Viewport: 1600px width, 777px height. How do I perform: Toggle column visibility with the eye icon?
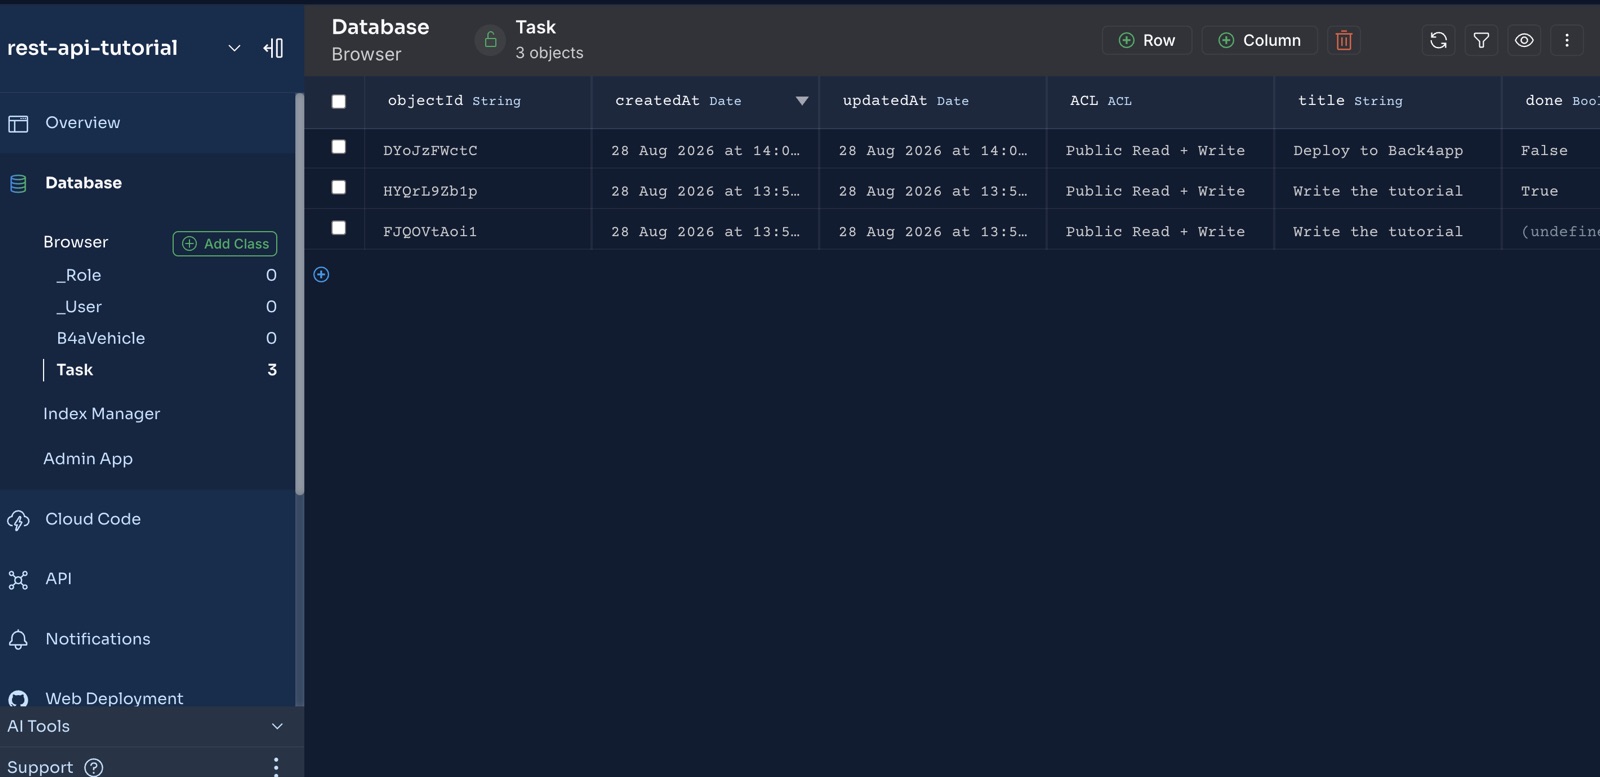(x=1524, y=40)
